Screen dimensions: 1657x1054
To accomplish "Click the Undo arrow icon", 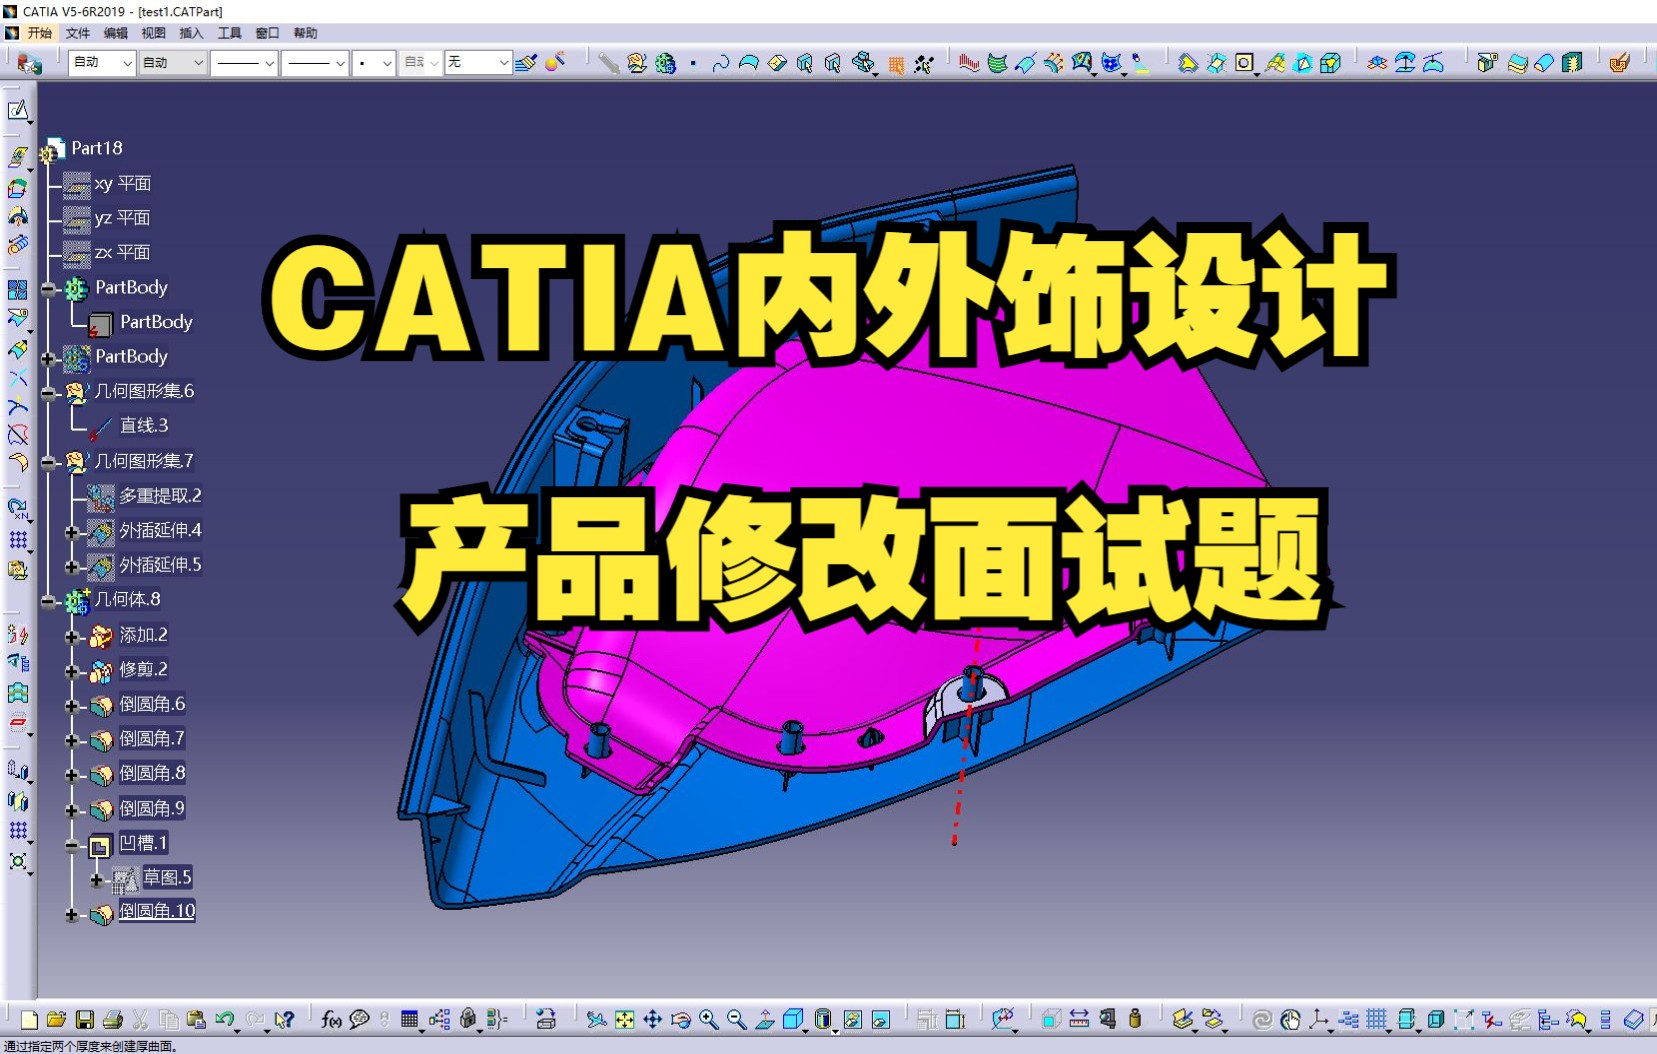I will point(225,1020).
